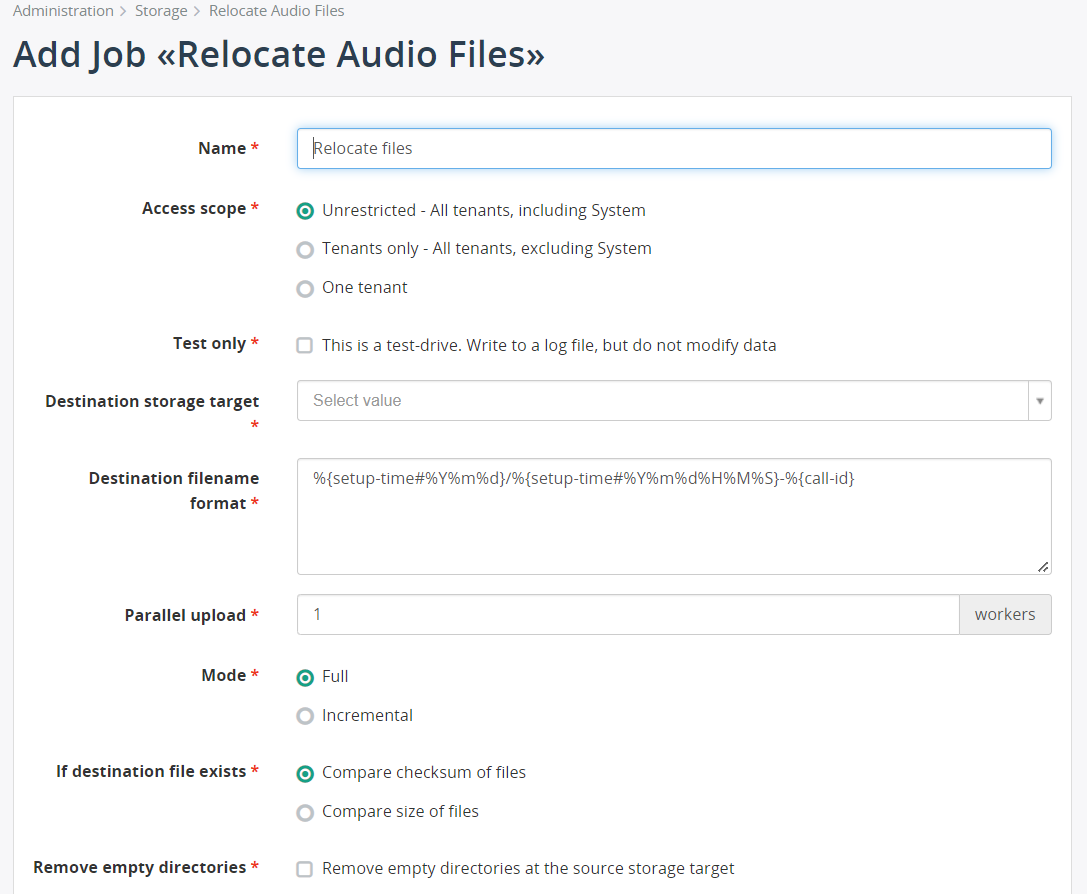Click the textarea resize handle icon
This screenshot has height=894, width=1087.
pos(1043,567)
